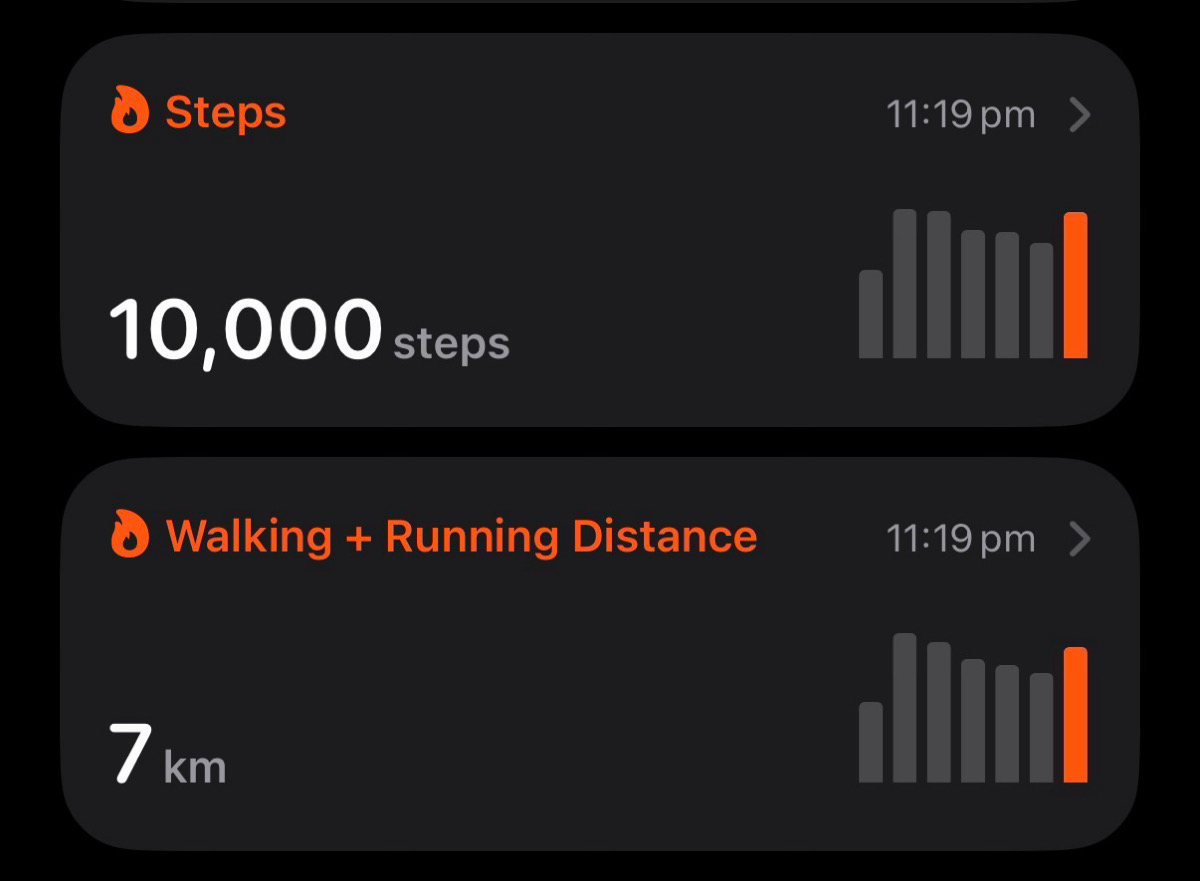Select the orange bar in the Steps chart
Screen dimensions: 1200x881
(x=1076, y=285)
